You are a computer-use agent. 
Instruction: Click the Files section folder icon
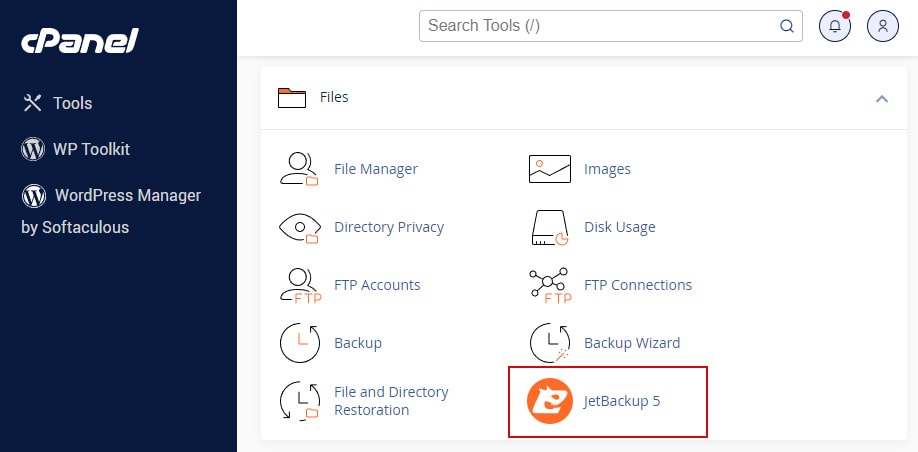point(292,98)
